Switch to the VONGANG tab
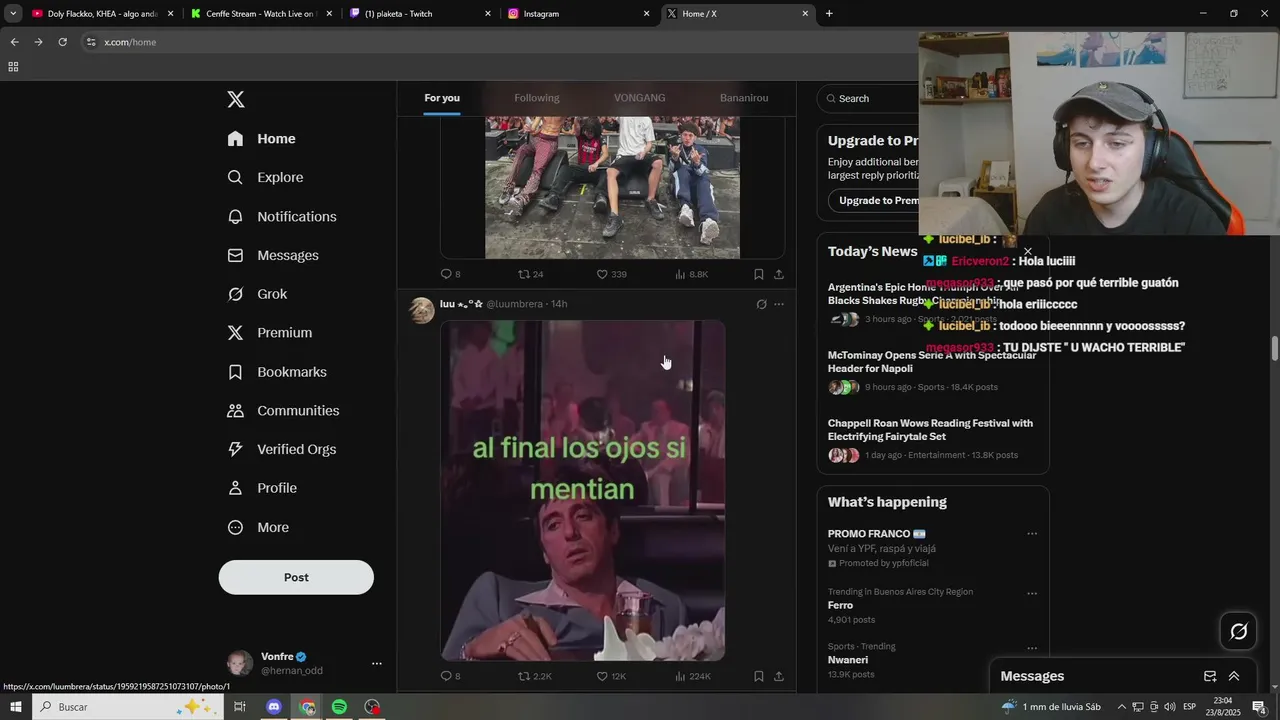Viewport: 1280px width, 720px height. pos(640,98)
